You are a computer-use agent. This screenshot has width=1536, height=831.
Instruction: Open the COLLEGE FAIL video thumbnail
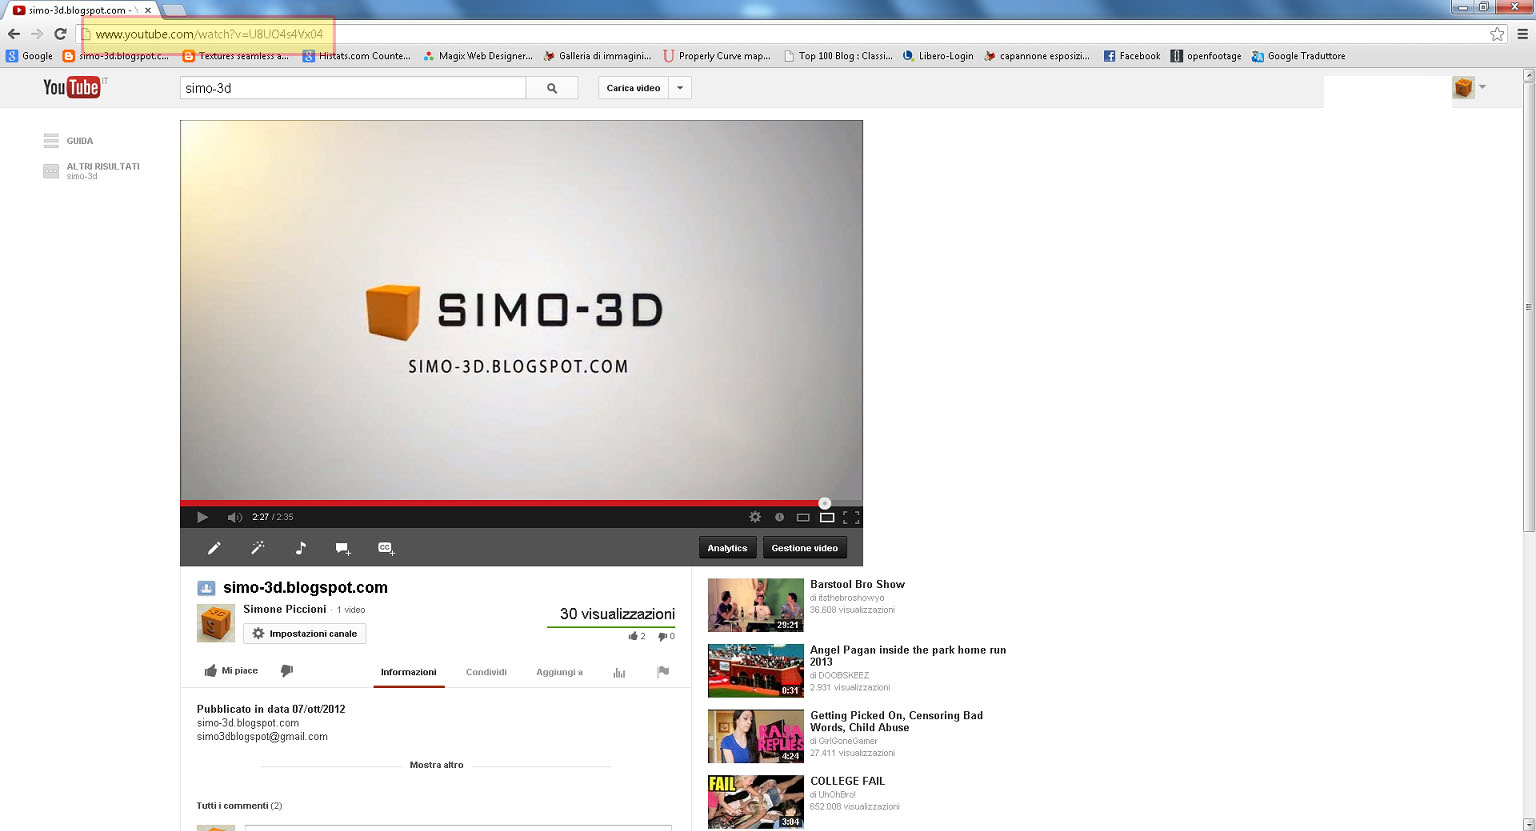coord(756,802)
